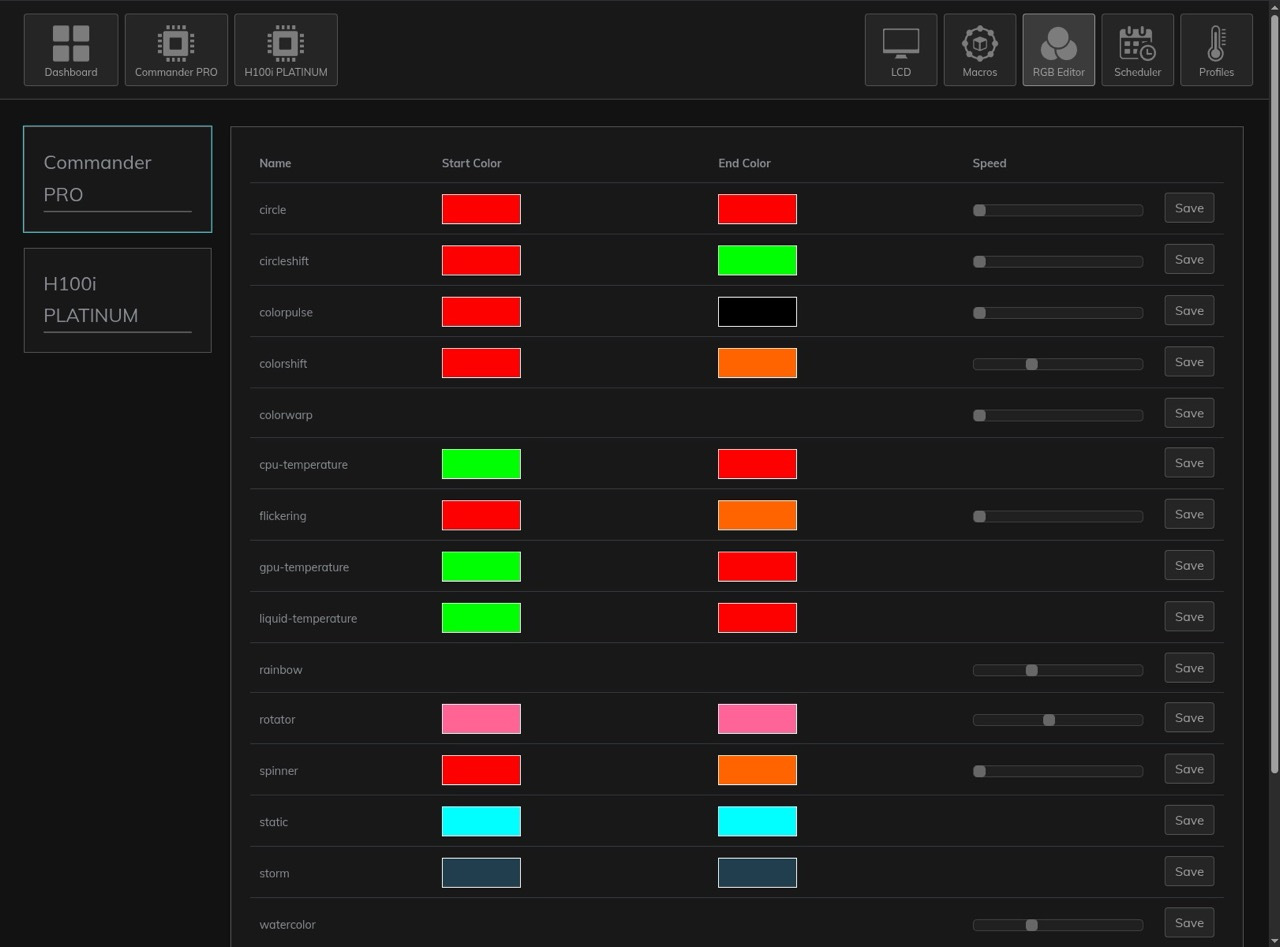
Task: Edit the rotator pink start color
Action: (x=481, y=719)
